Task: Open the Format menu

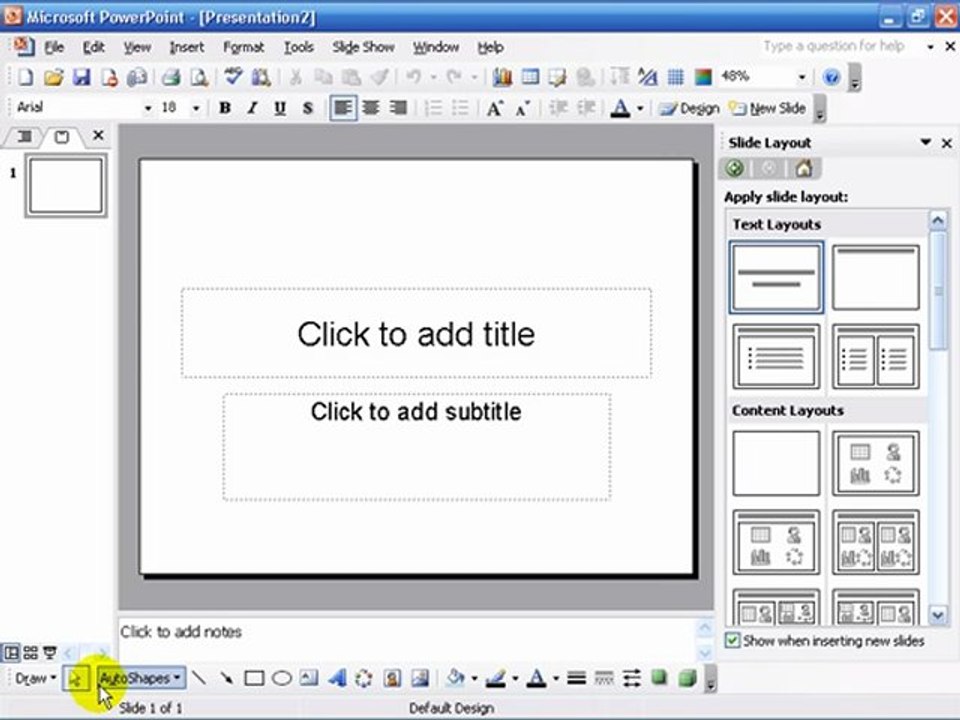Action: (x=244, y=47)
